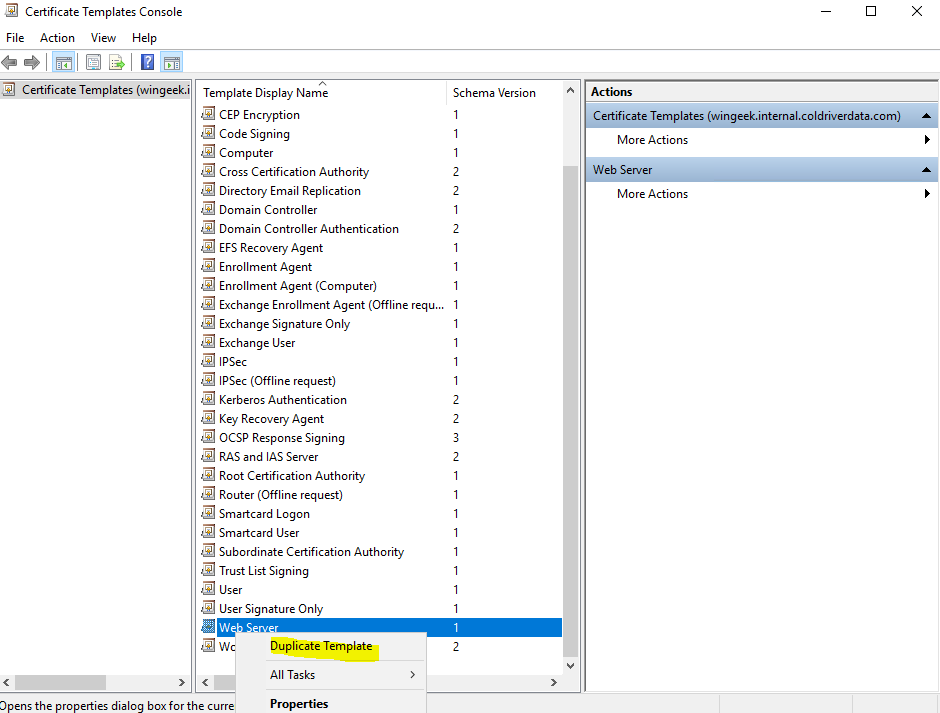Choose Duplicate Template from context menu
Viewport: 940px width, 713px height.
coord(321,646)
